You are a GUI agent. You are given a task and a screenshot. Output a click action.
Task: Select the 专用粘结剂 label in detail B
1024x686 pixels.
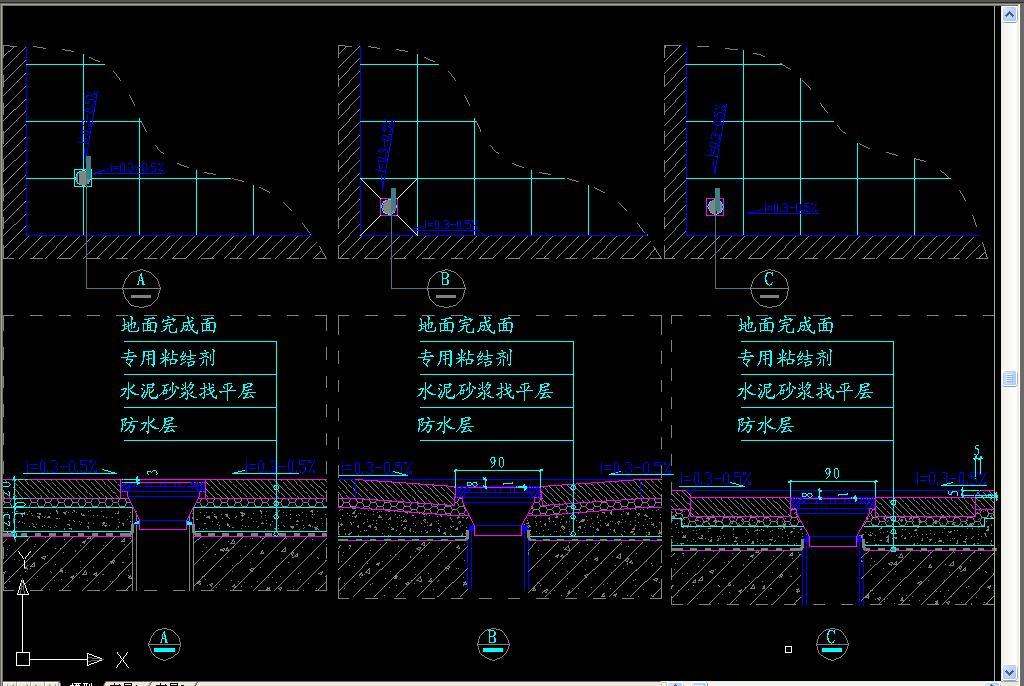tap(465, 358)
